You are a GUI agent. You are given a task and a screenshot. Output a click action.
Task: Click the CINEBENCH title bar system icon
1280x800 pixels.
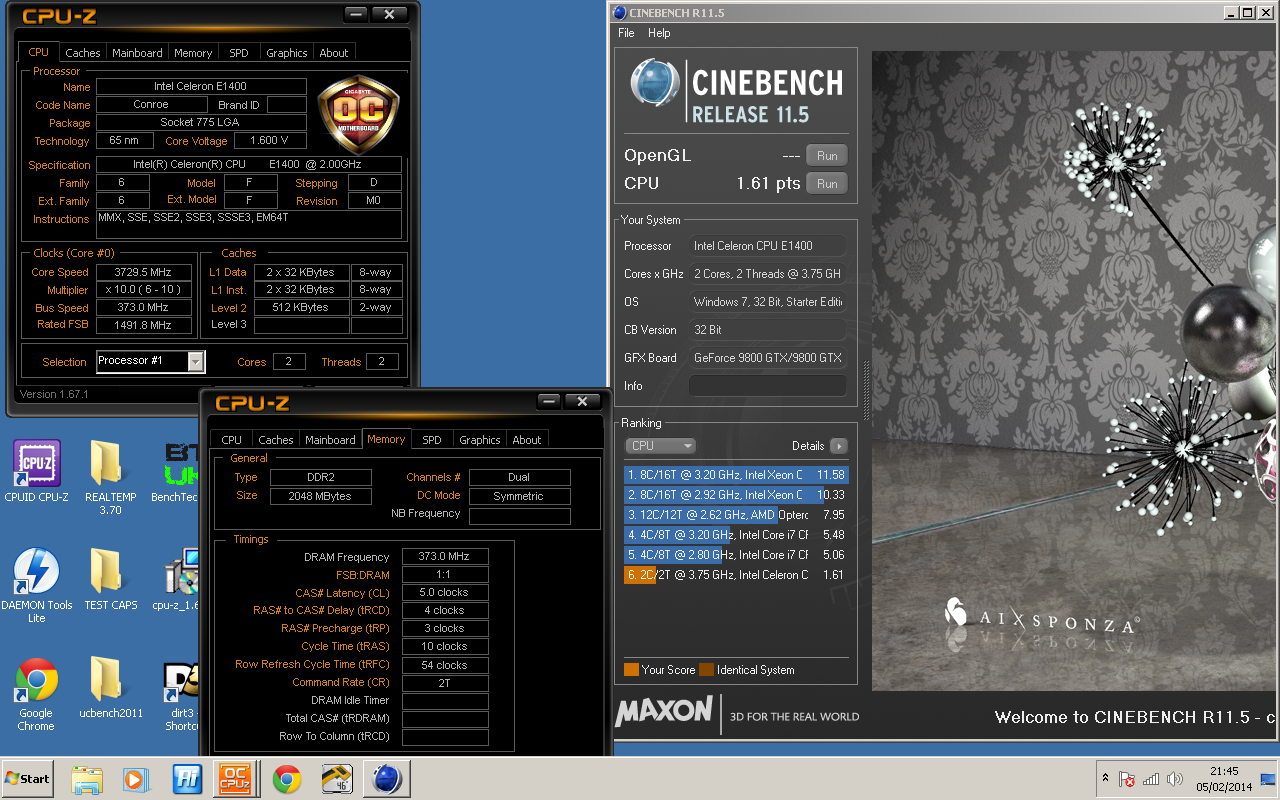click(x=620, y=12)
